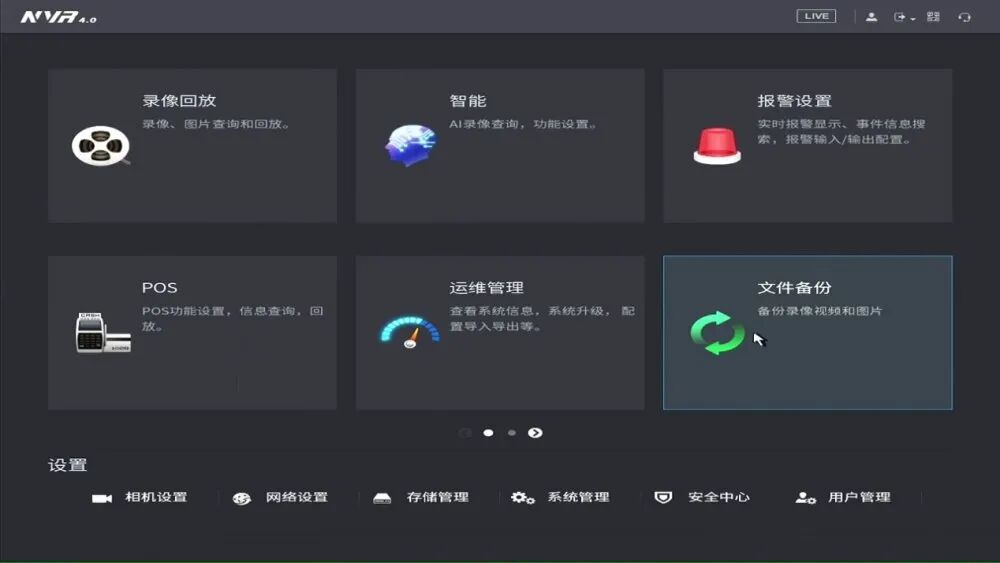The width and height of the screenshot is (1000, 563).
Task: Click the NVR 4.0 logo
Action: click(59, 17)
